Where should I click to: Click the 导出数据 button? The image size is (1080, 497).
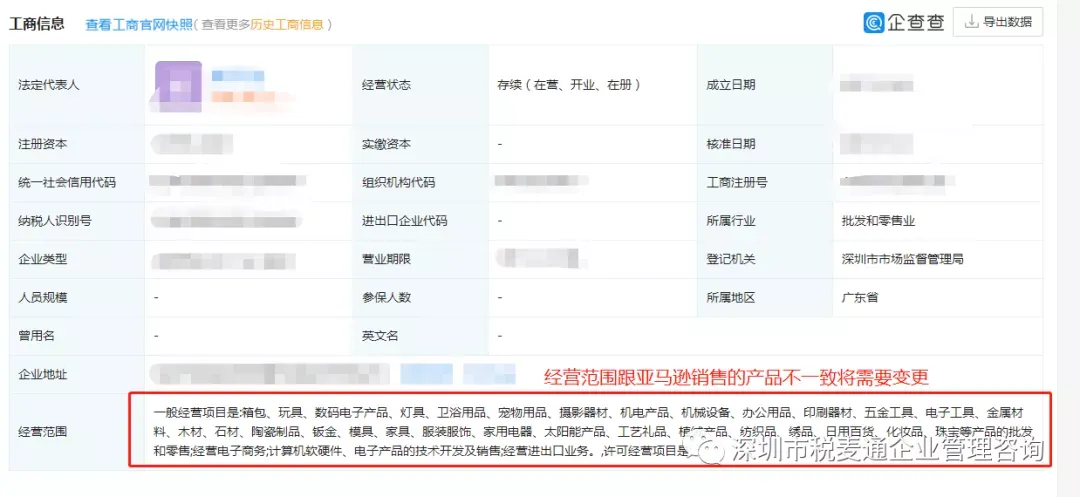997,22
